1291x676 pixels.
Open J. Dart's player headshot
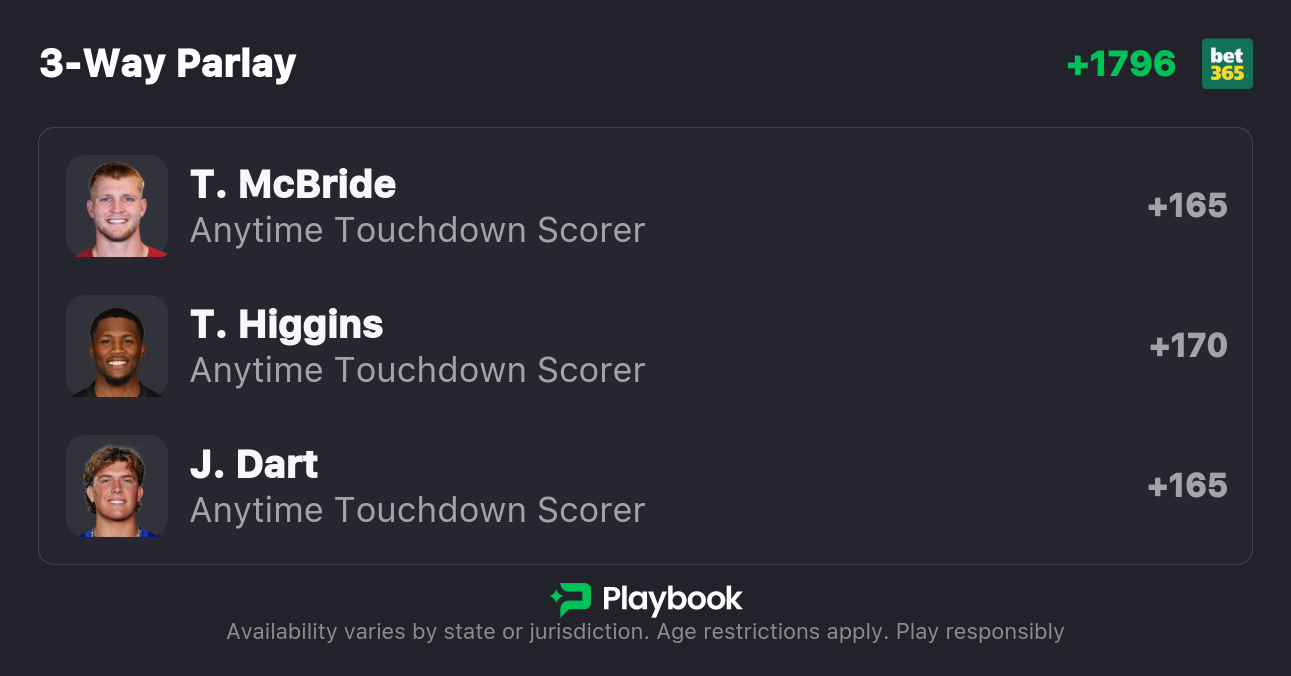tap(117, 486)
